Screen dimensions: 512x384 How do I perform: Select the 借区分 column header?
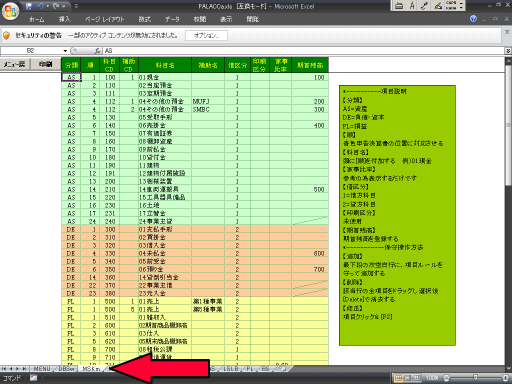coord(237,65)
